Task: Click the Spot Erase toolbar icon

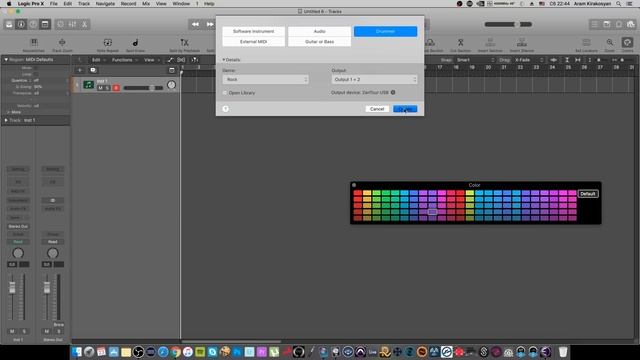Action: coord(136,42)
